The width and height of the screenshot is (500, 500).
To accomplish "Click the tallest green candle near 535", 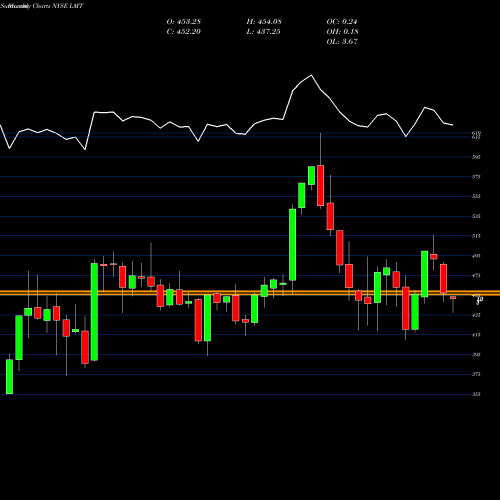I will click(x=292, y=245).
